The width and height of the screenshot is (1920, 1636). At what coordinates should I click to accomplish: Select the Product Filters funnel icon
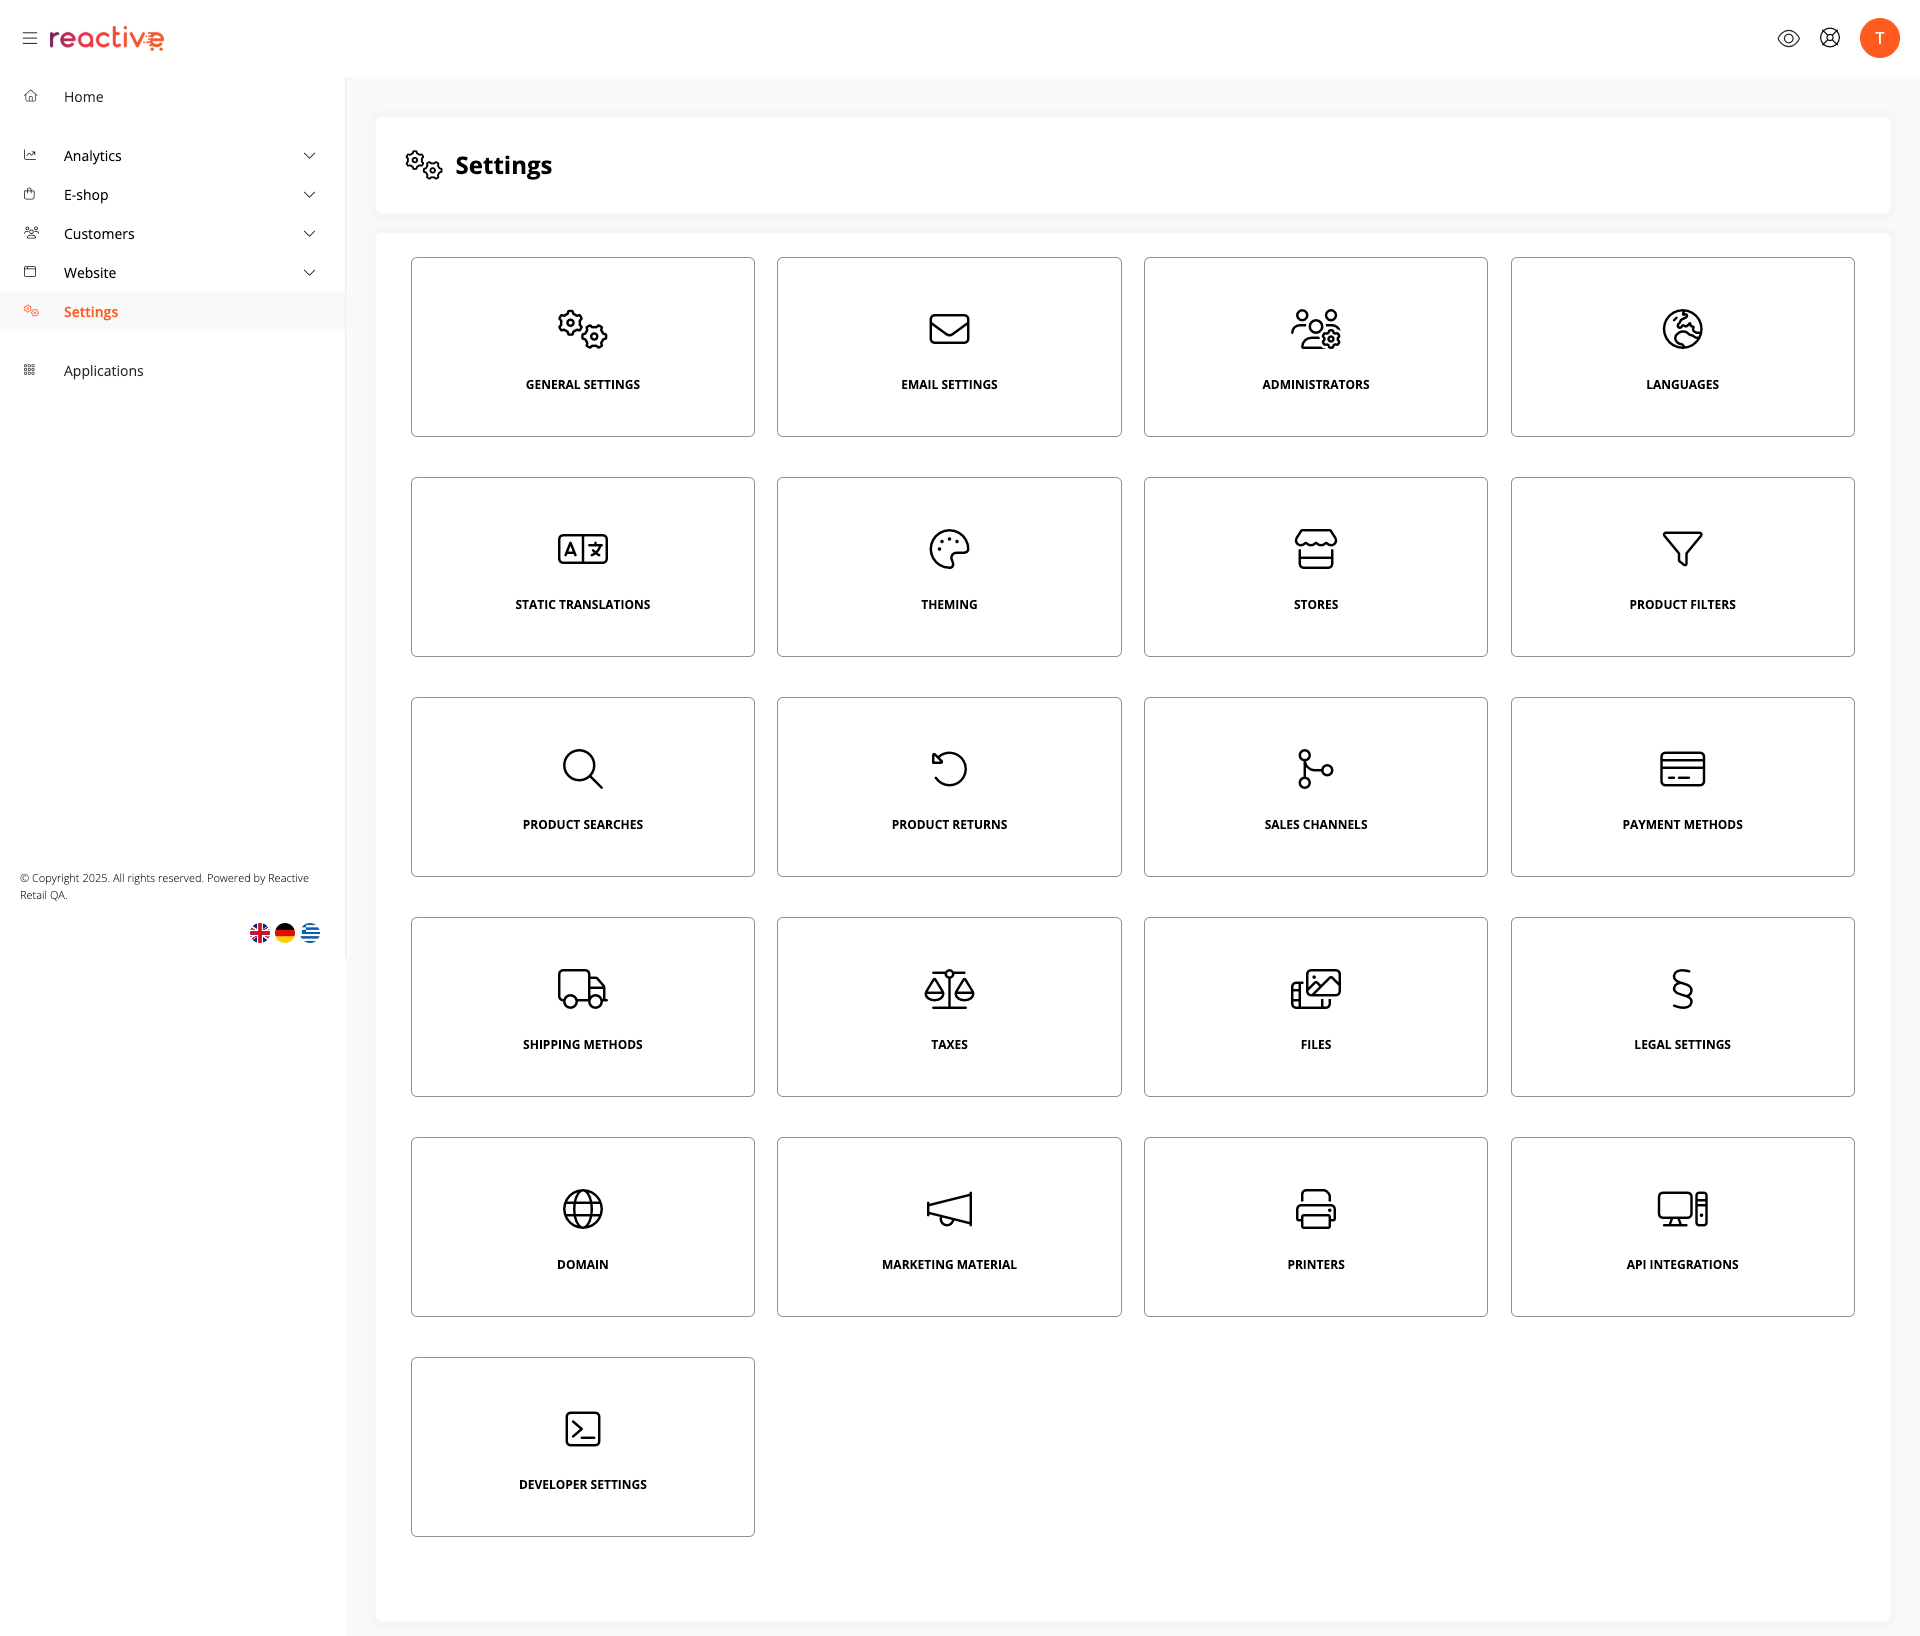tap(1682, 549)
